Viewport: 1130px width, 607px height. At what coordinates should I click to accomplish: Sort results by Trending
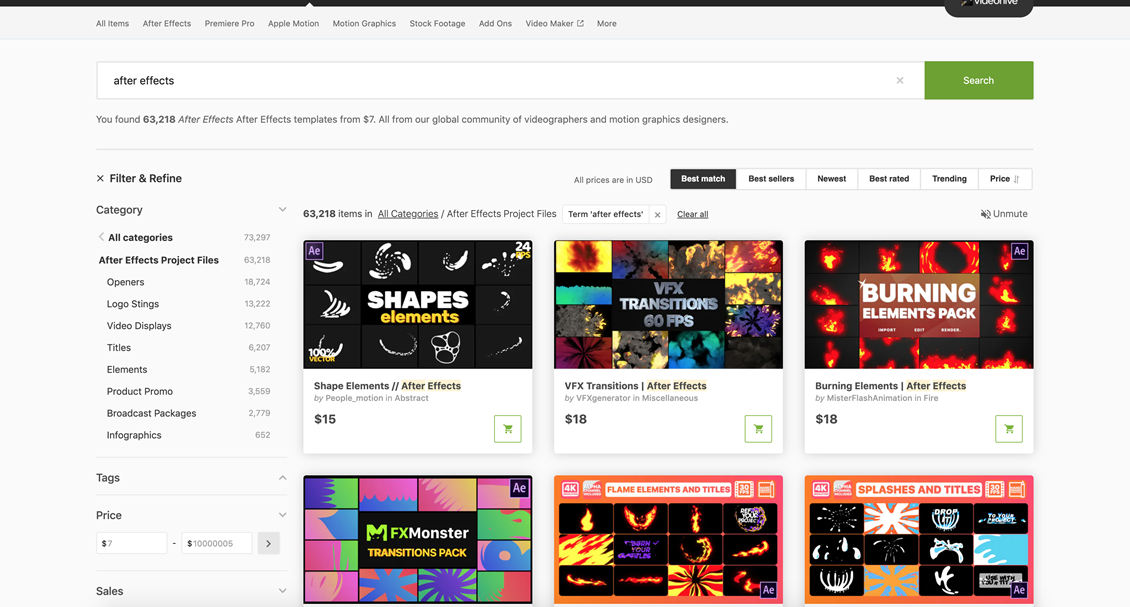[949, 179]
